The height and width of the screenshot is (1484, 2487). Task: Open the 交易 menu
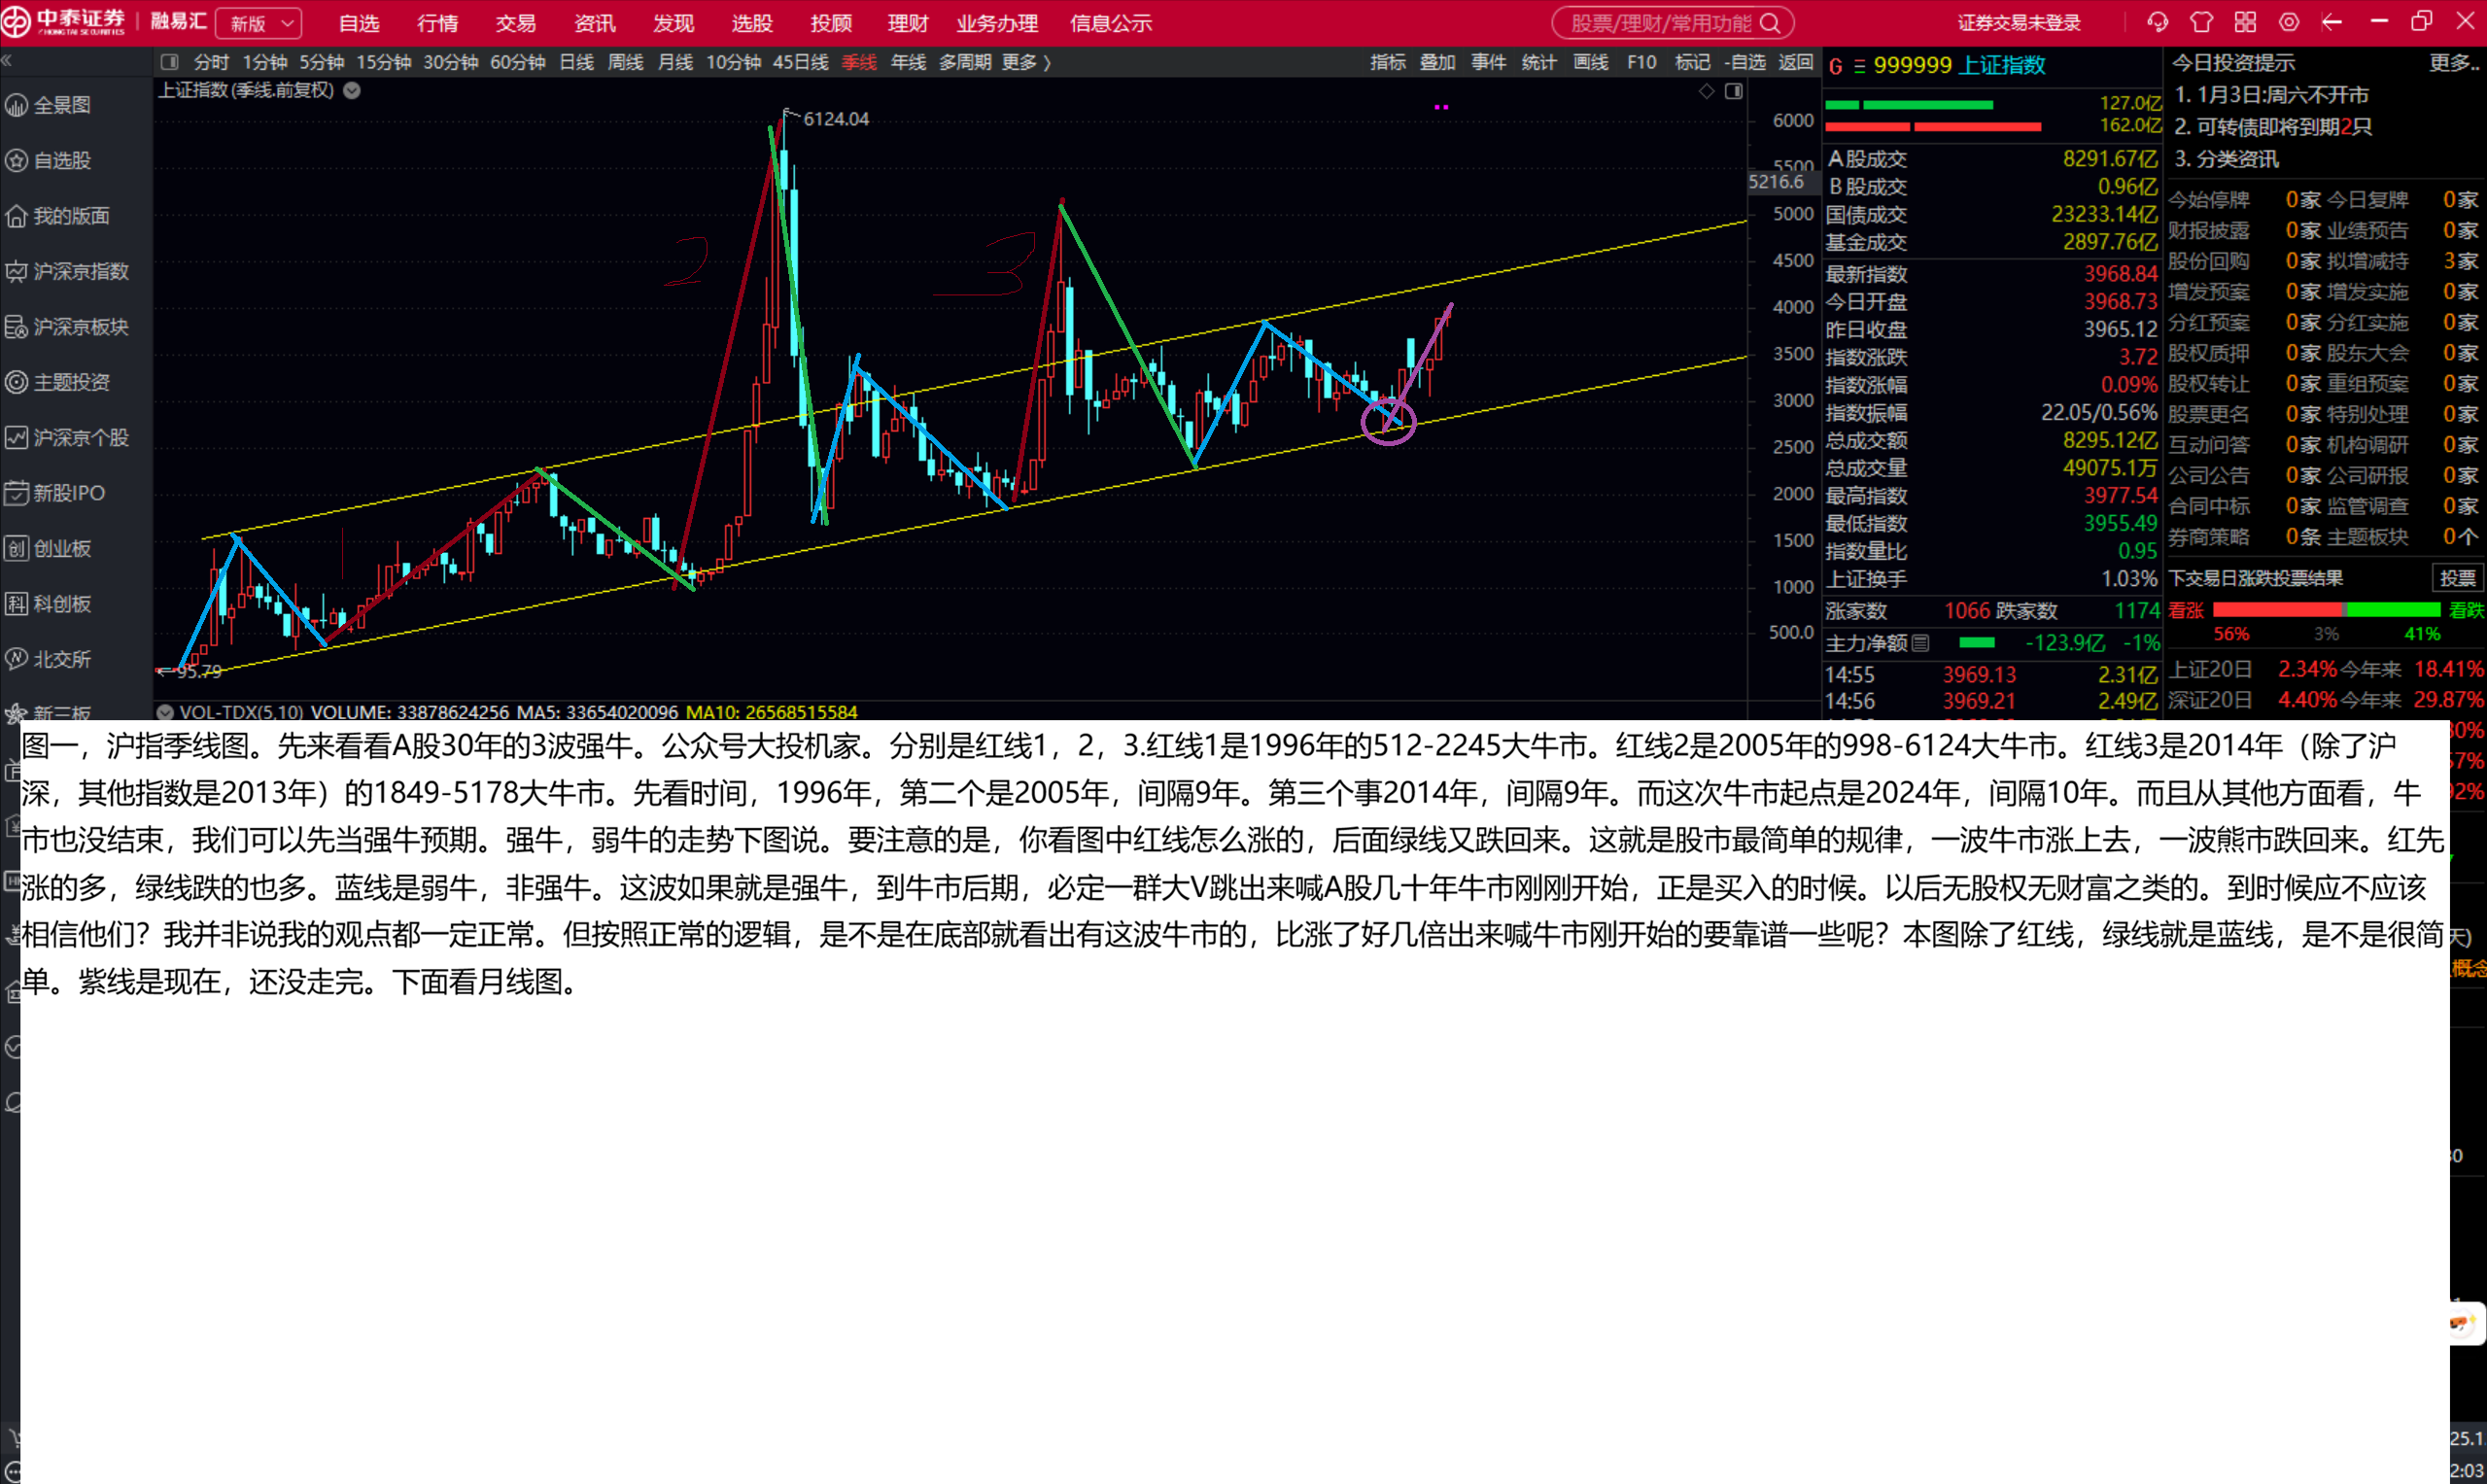coord(516,23)
